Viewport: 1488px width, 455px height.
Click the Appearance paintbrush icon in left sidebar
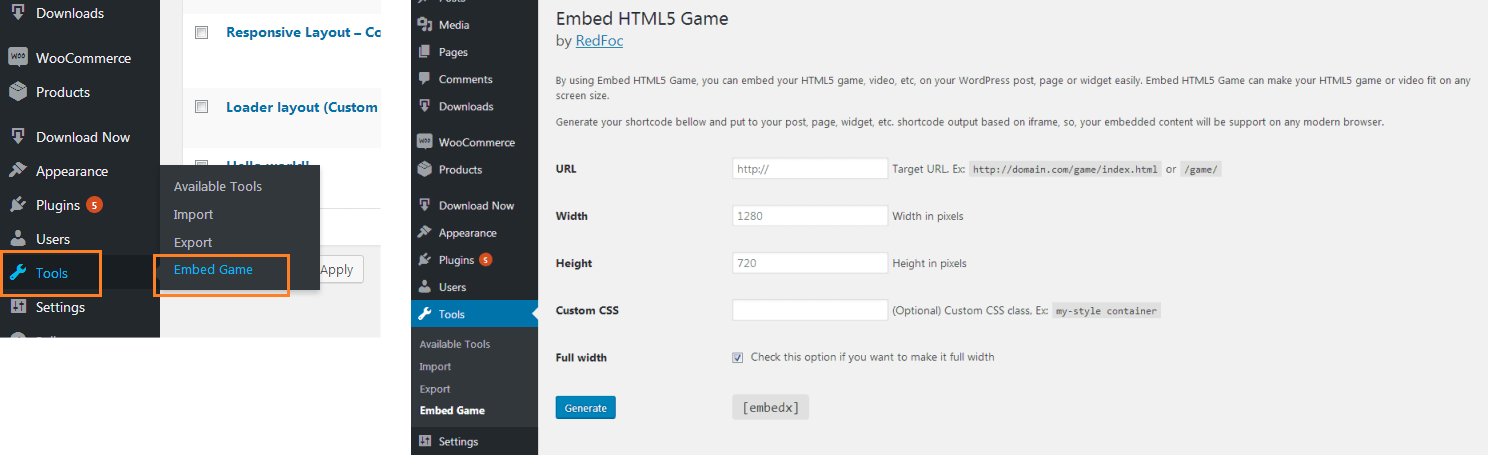[18, 171]
